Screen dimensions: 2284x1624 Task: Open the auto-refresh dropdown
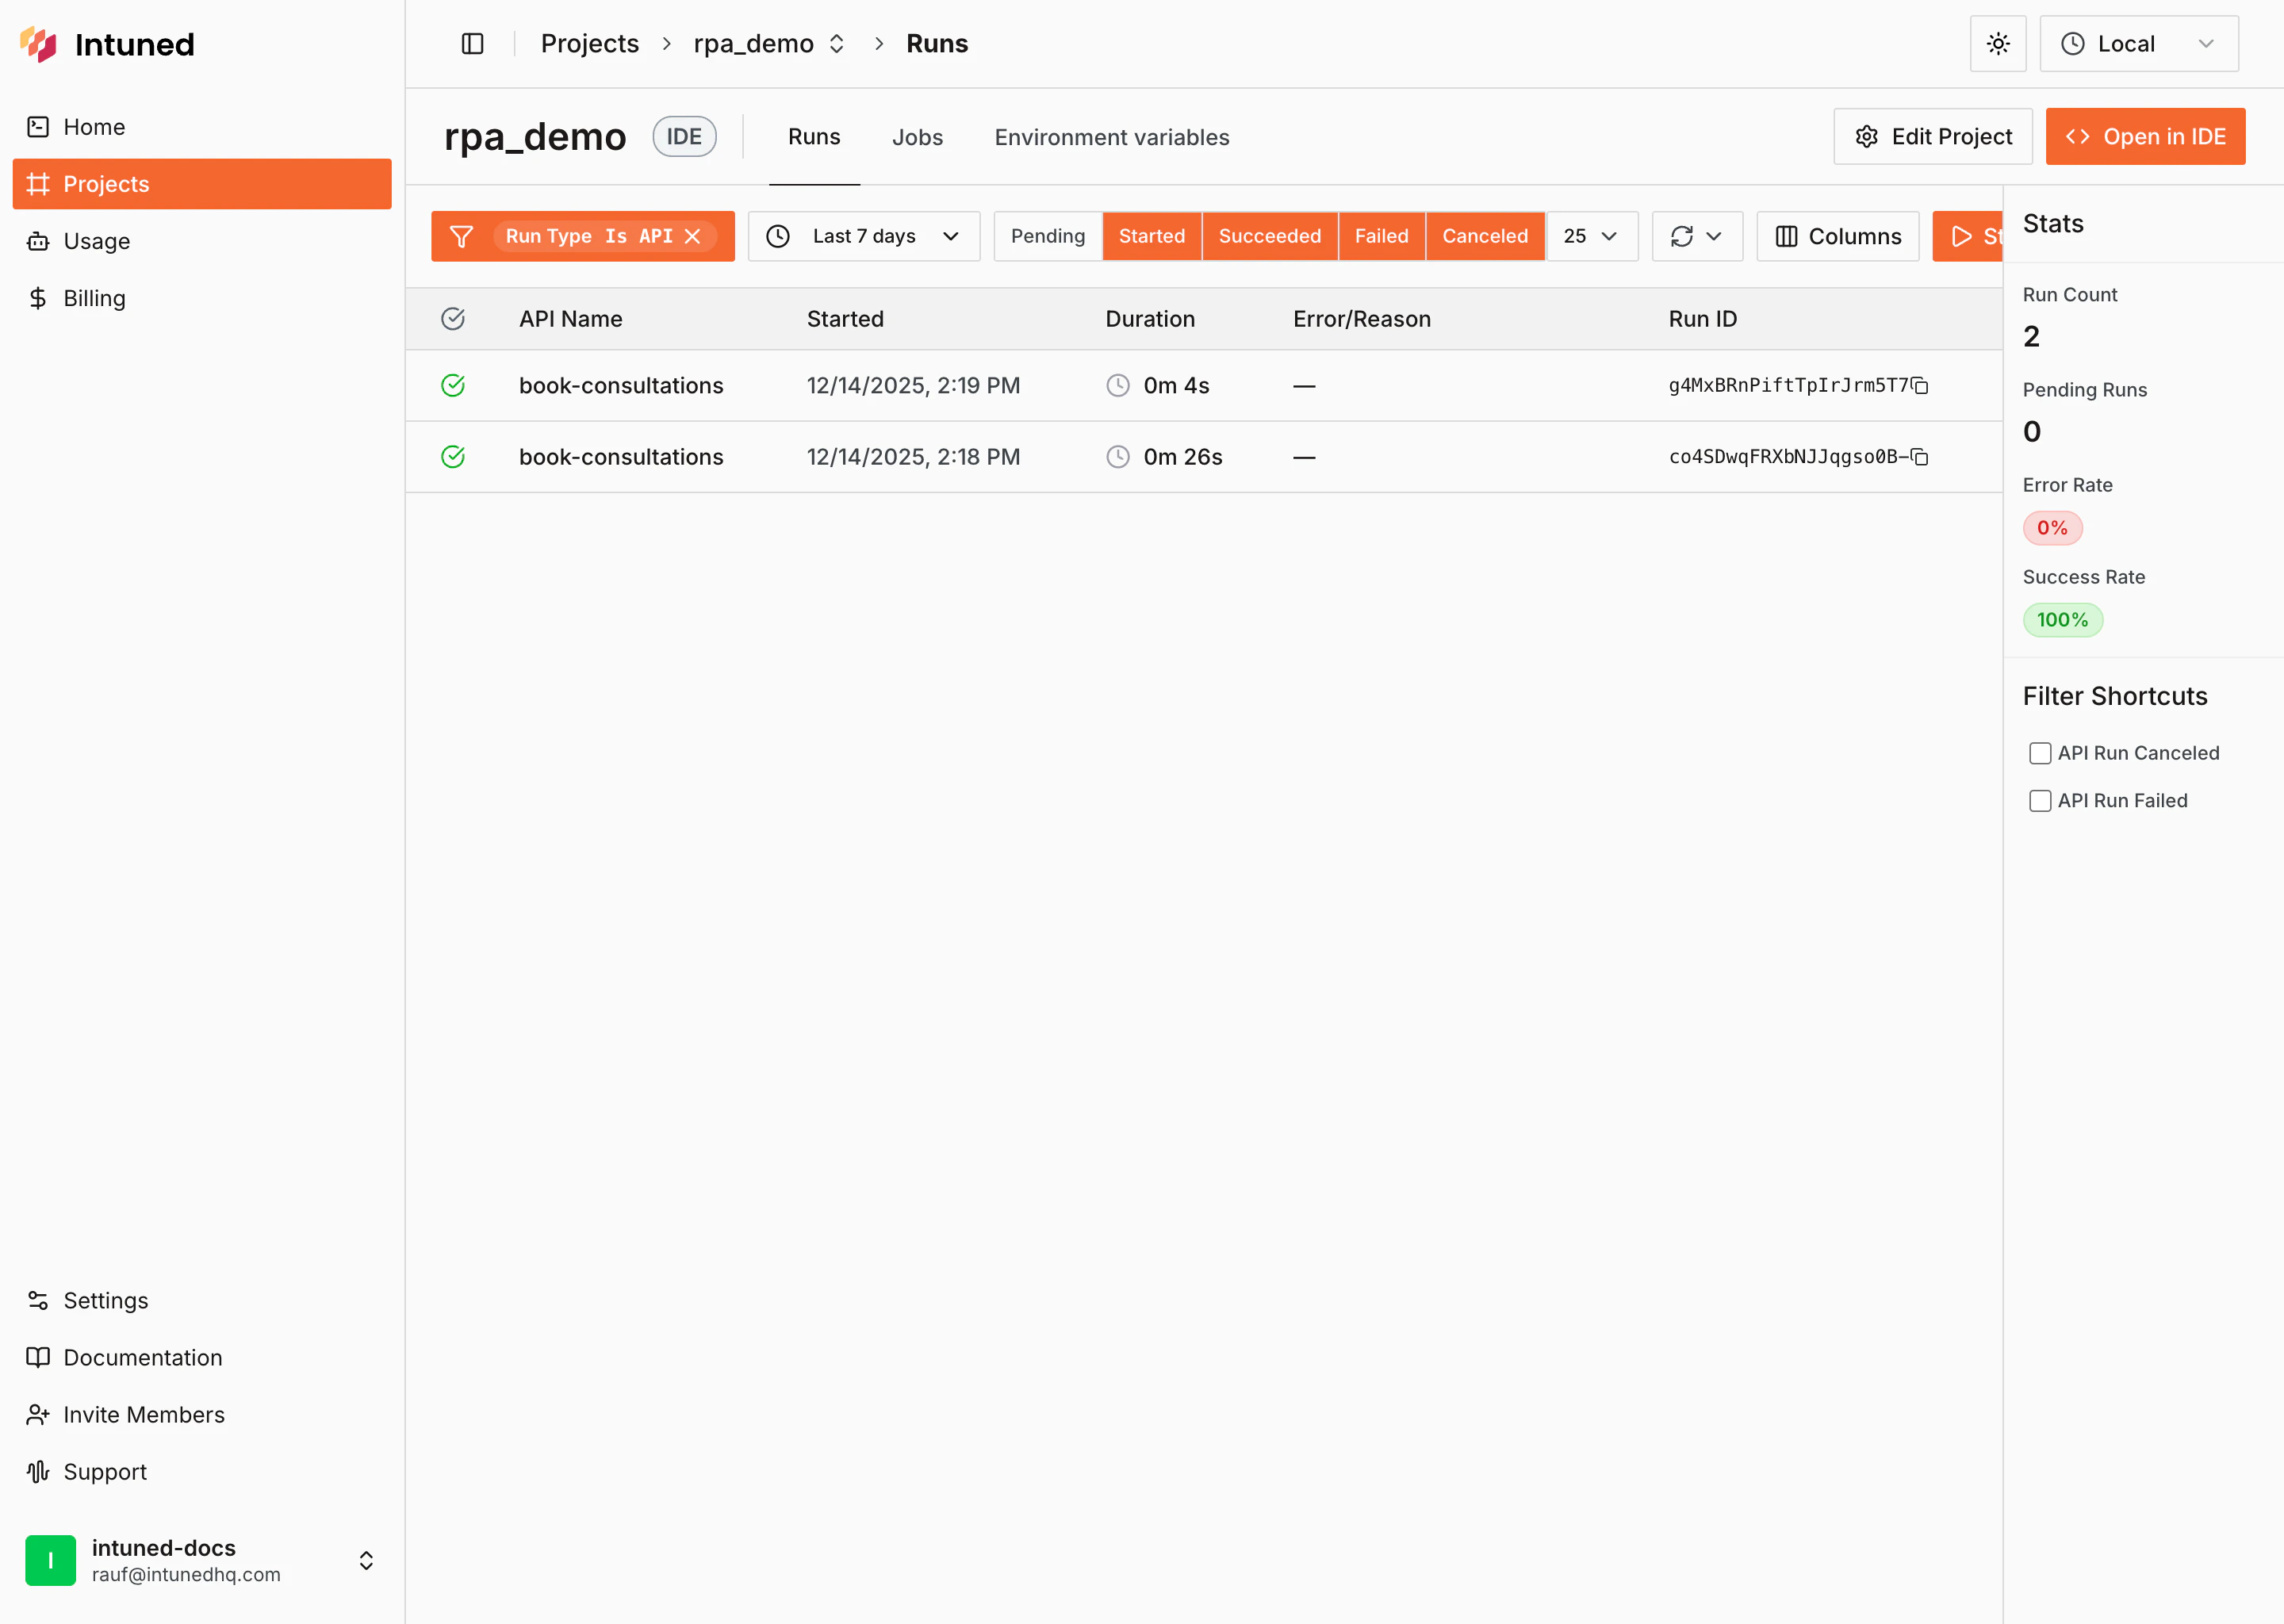click(x=1697, y=236)
